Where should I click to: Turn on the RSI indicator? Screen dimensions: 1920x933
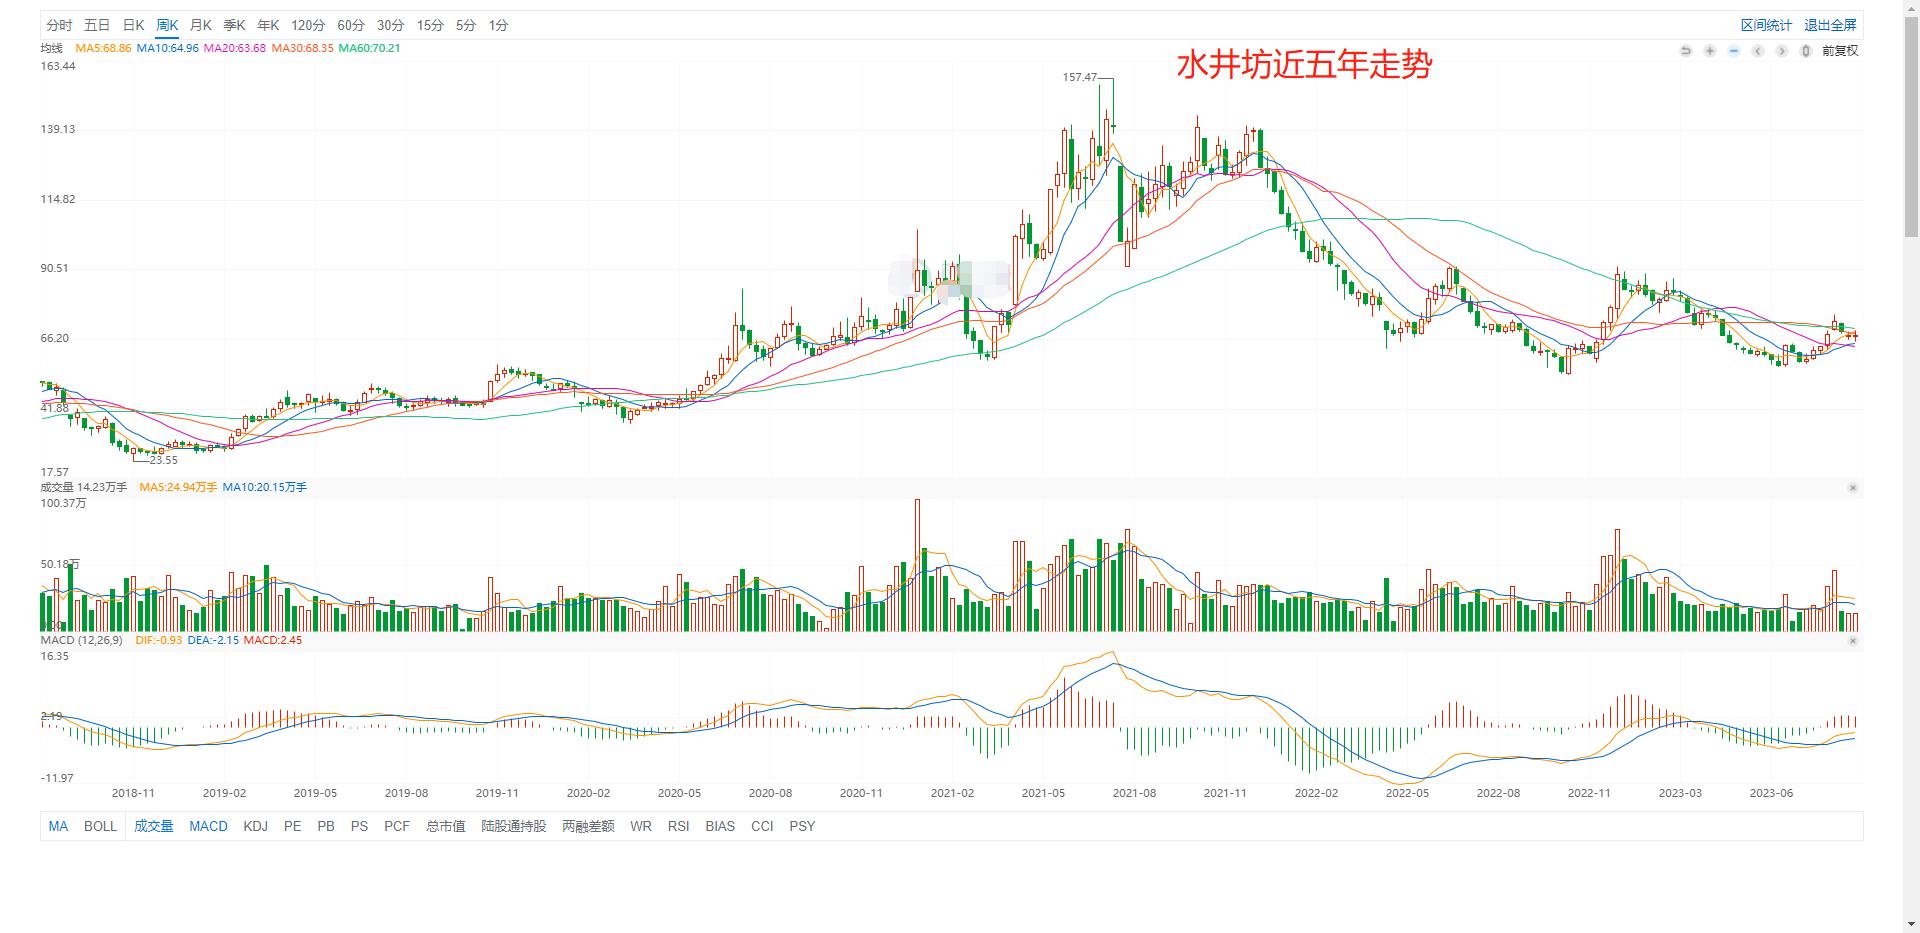point(679,826)
